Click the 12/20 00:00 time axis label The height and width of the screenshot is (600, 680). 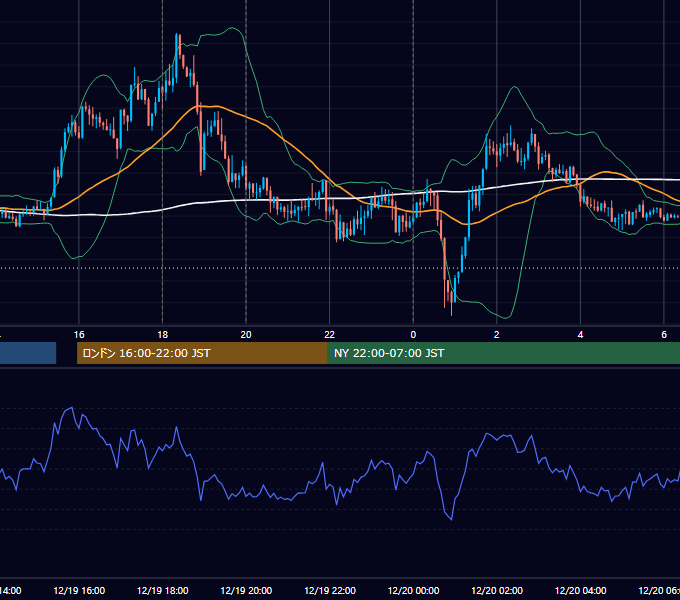pos(413,590)
